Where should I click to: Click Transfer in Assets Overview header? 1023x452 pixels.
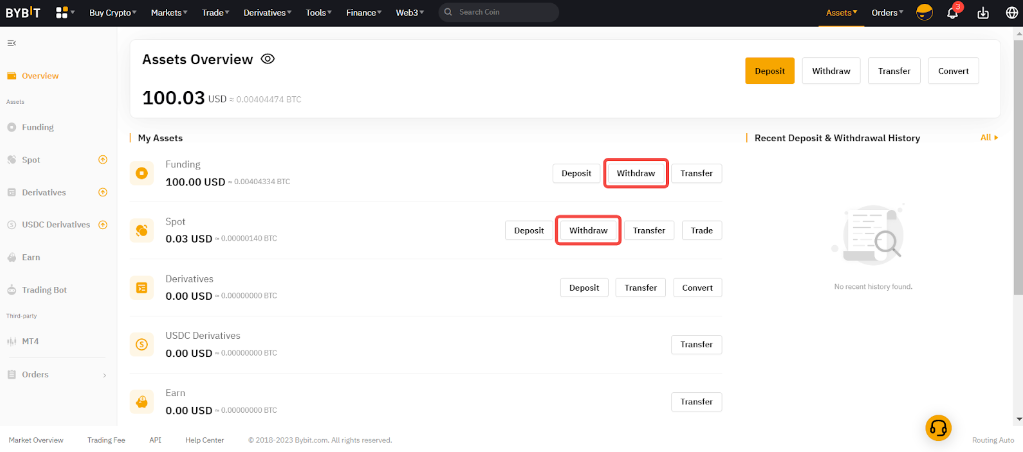pos(894,70)
